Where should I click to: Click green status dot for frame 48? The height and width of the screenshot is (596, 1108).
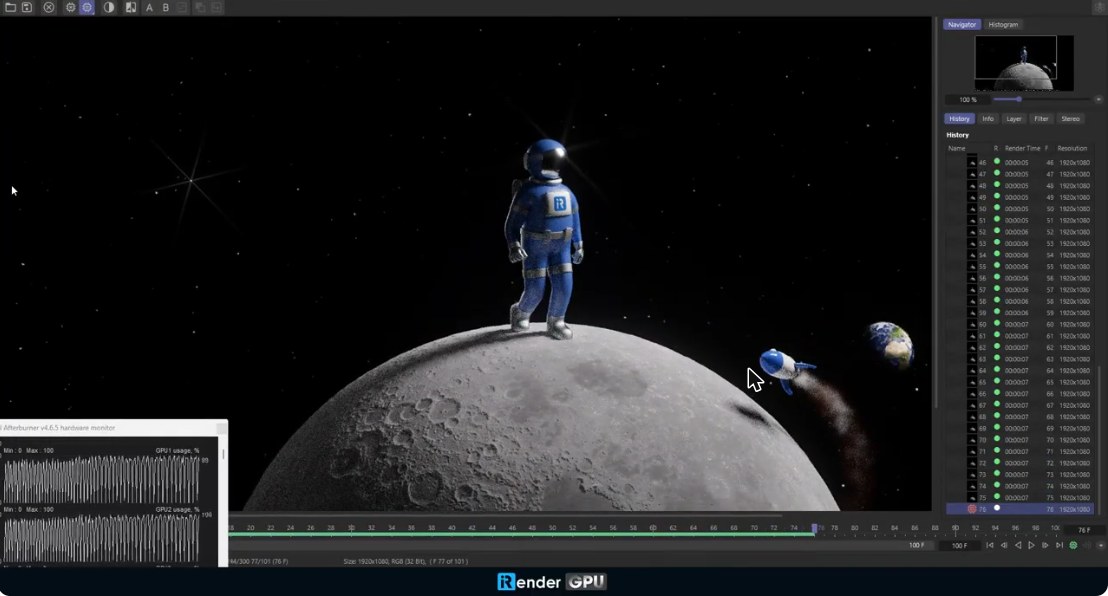click(x=997, y=185)
